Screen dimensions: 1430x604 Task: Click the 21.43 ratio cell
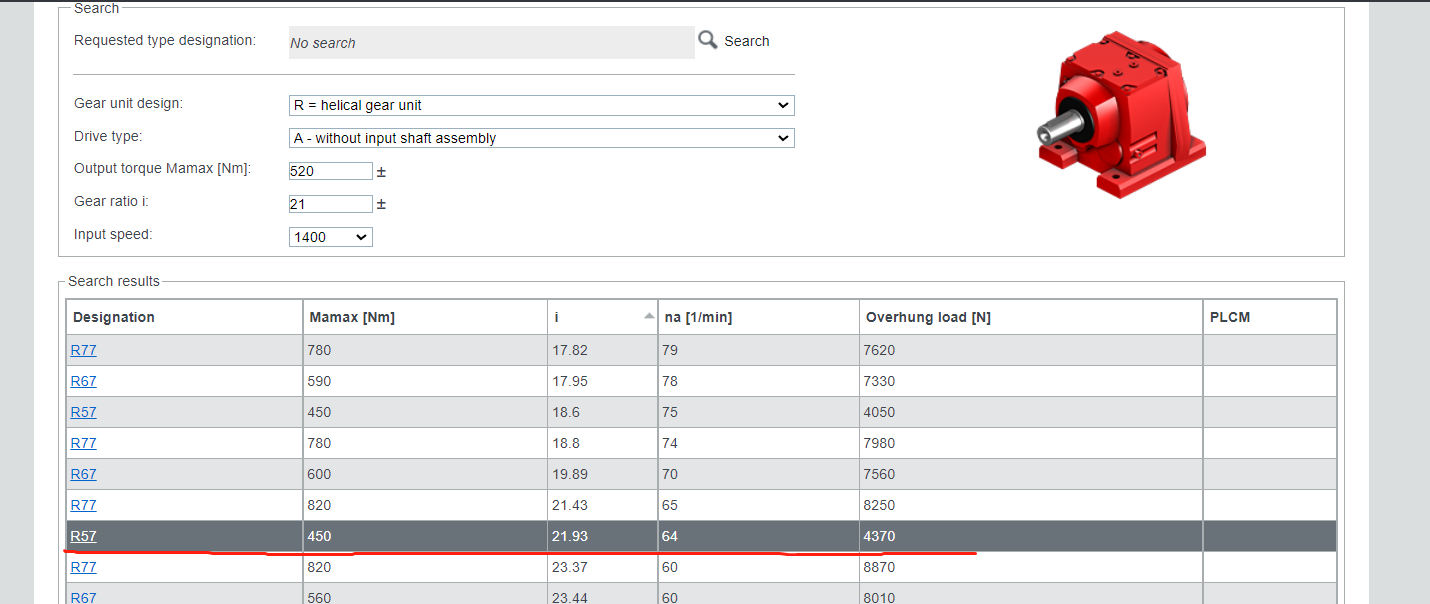click(602, 505)
